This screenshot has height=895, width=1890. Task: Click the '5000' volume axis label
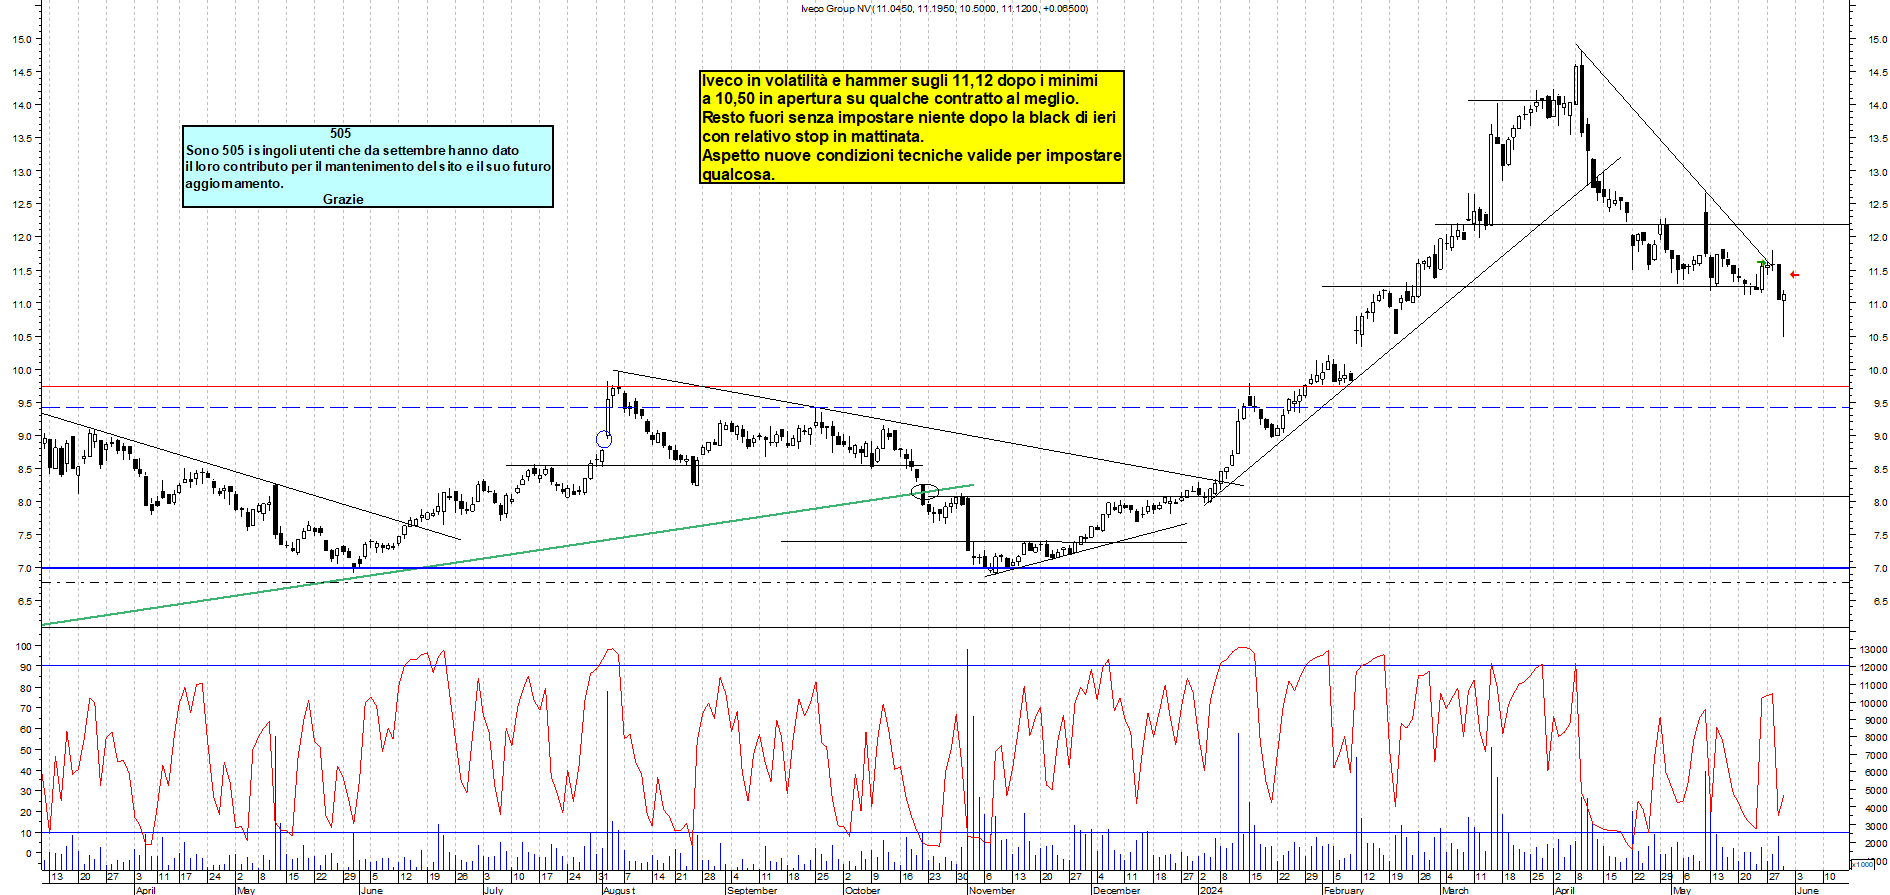[1876, 791]
